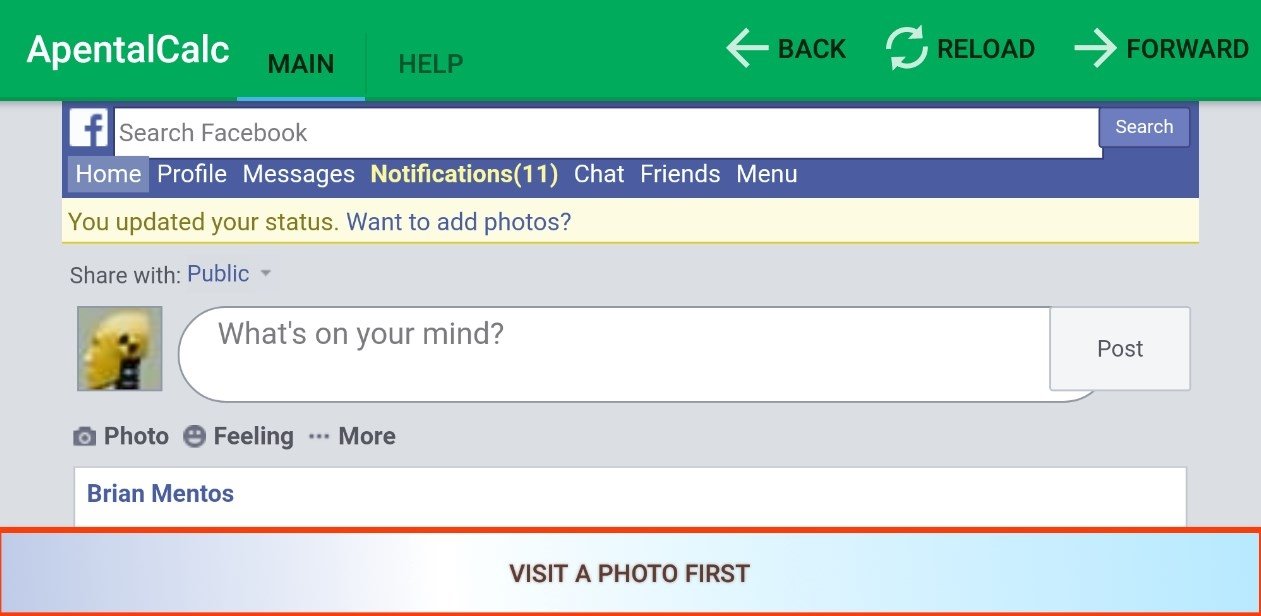Click the Forward arrow icon
Screen dimensions: 1261x616
(x=1095, y=48)
